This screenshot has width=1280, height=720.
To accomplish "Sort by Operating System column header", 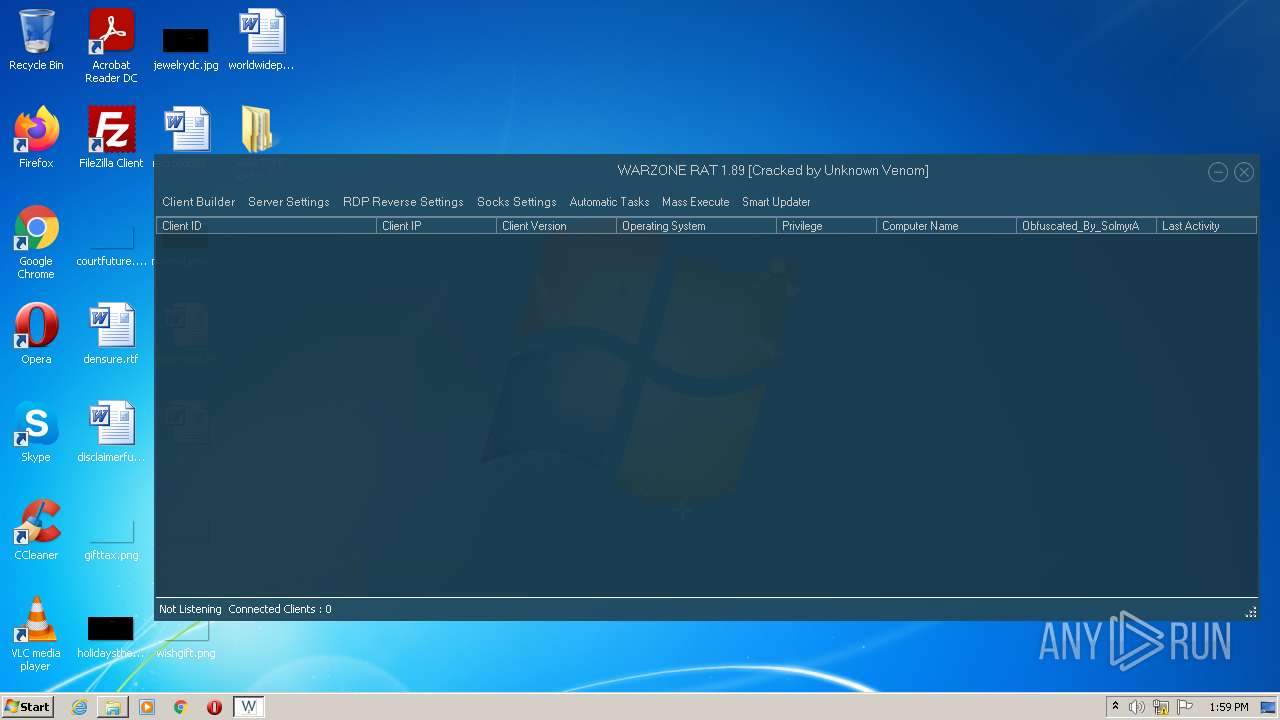I will tap(696, 226).
